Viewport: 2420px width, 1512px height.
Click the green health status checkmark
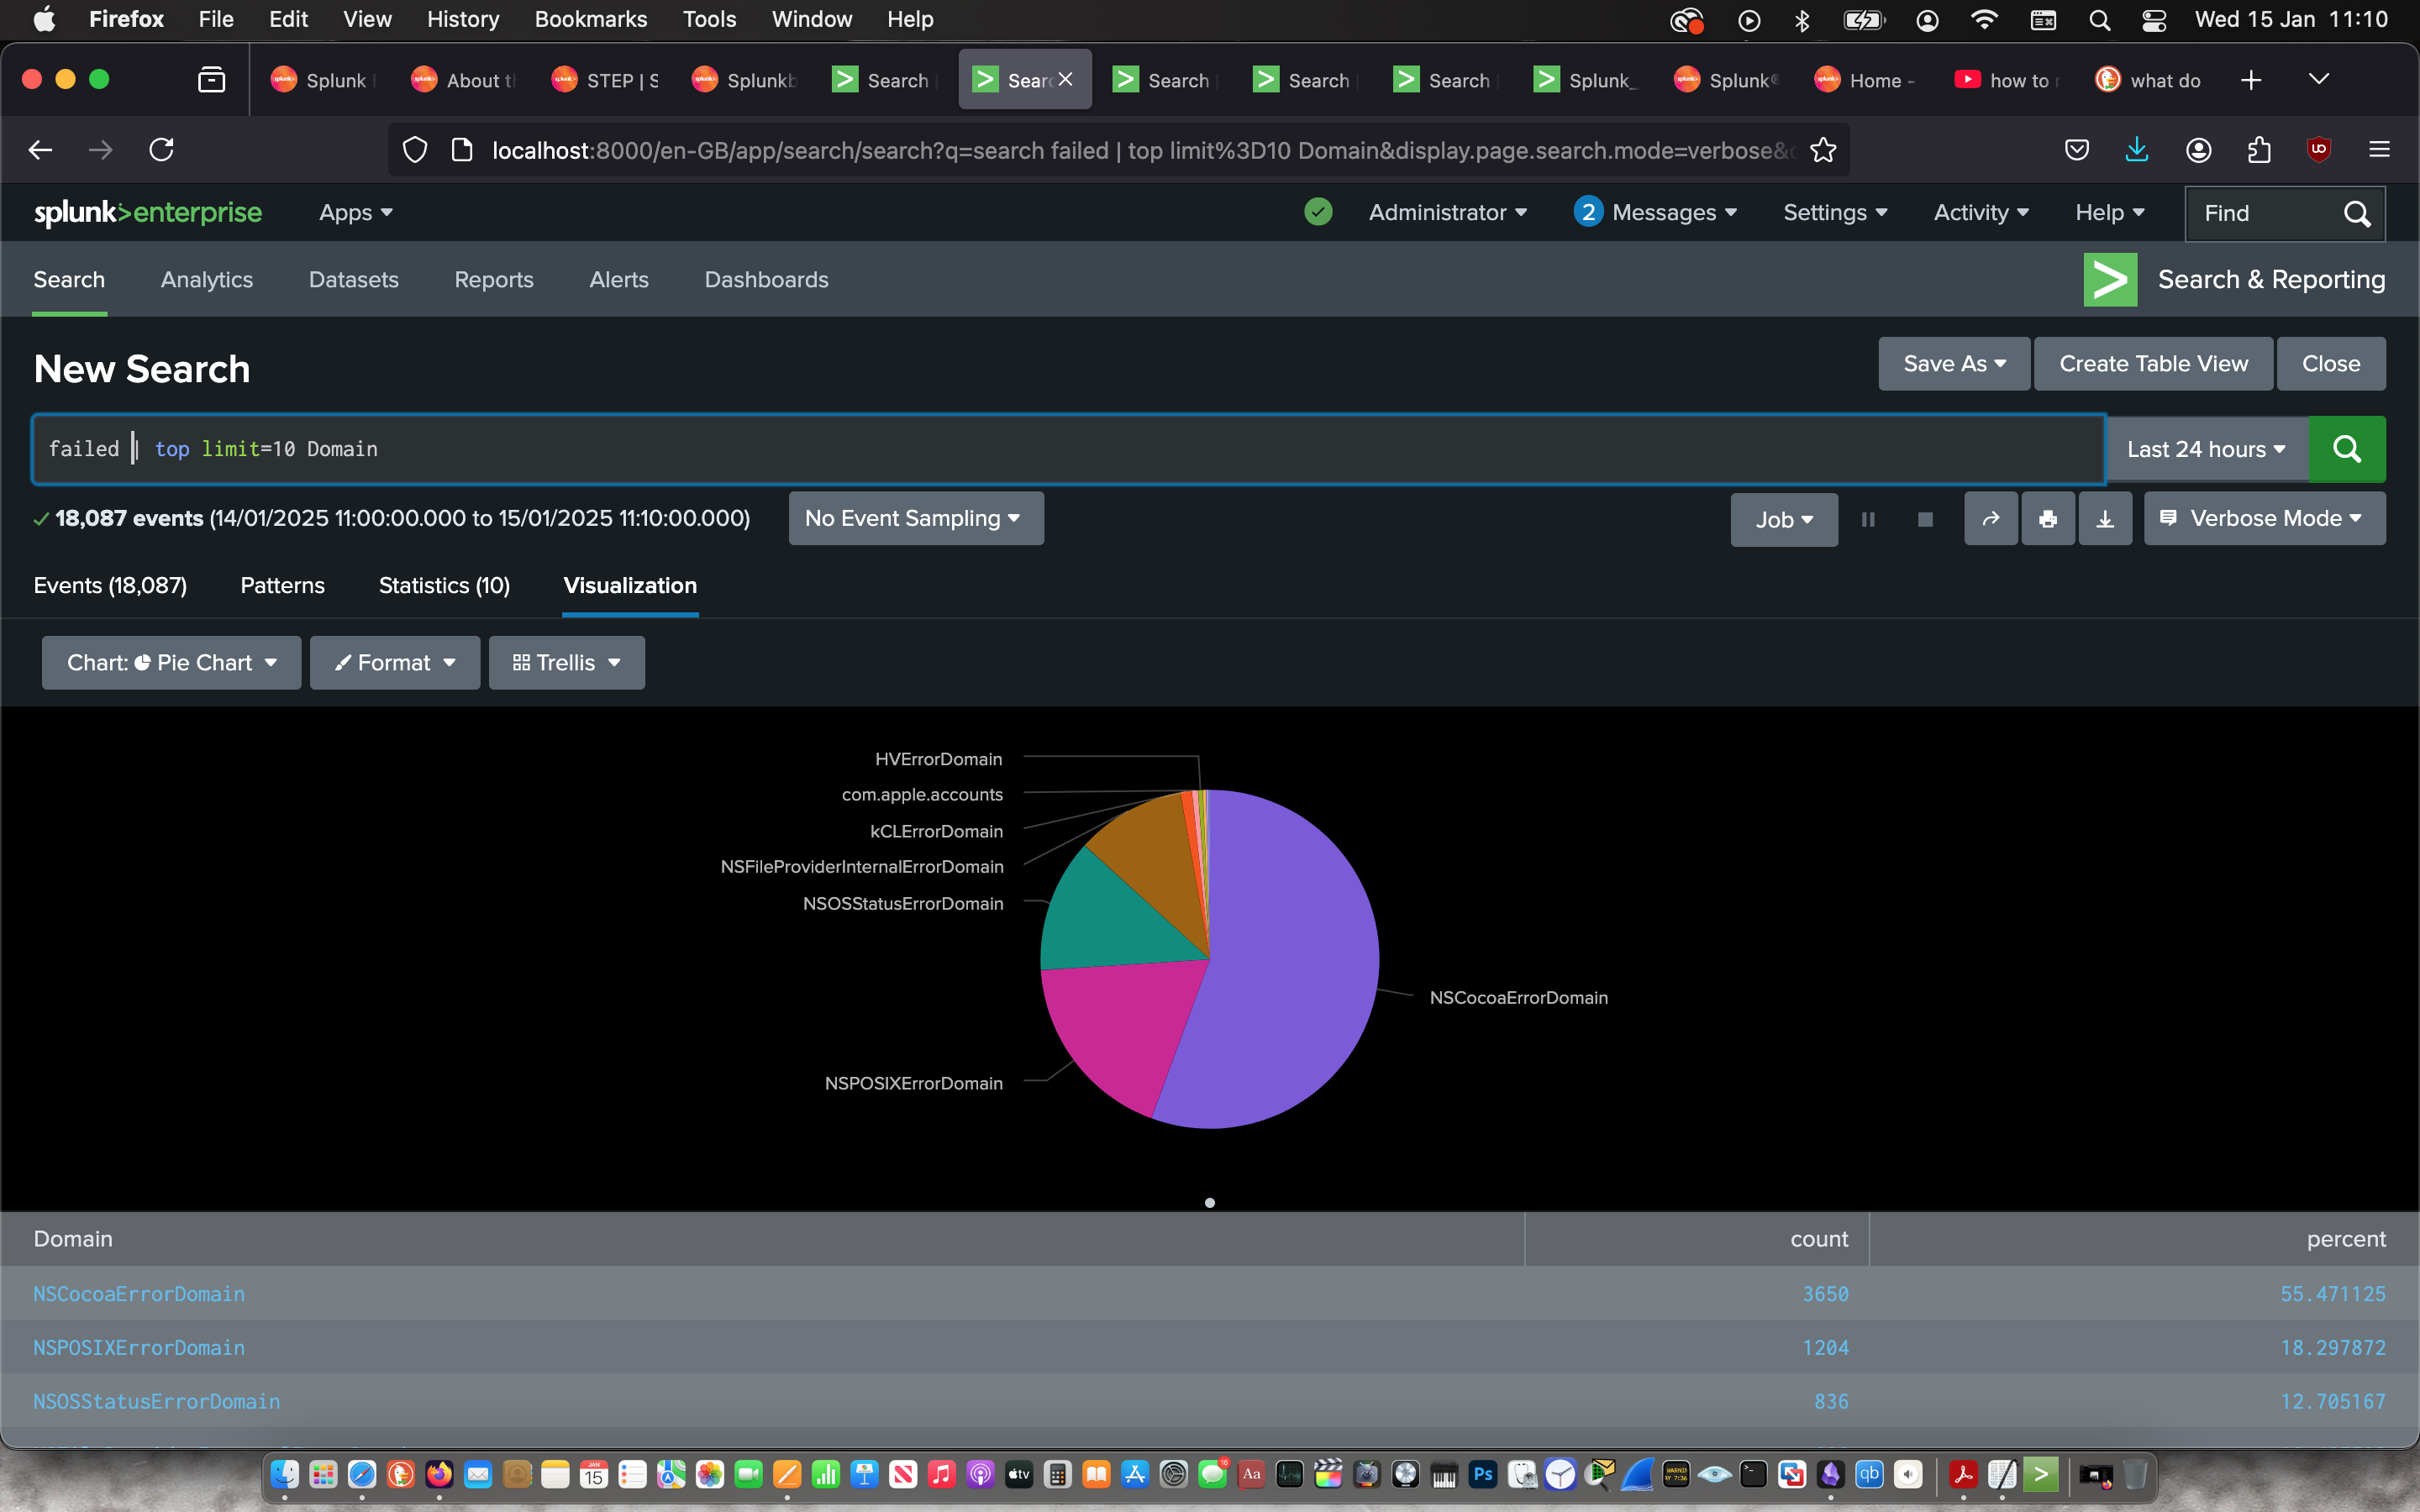(1318, 212)
